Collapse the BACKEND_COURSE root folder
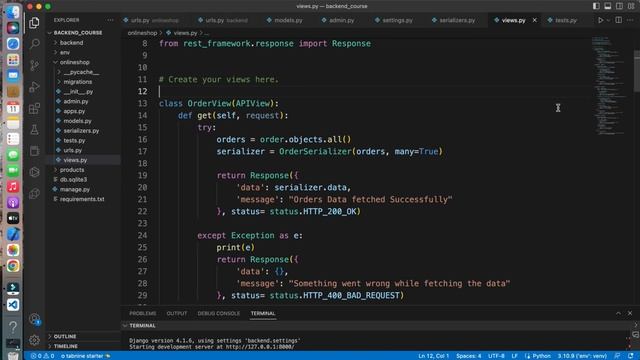640x360 pixels. (78, 33)
